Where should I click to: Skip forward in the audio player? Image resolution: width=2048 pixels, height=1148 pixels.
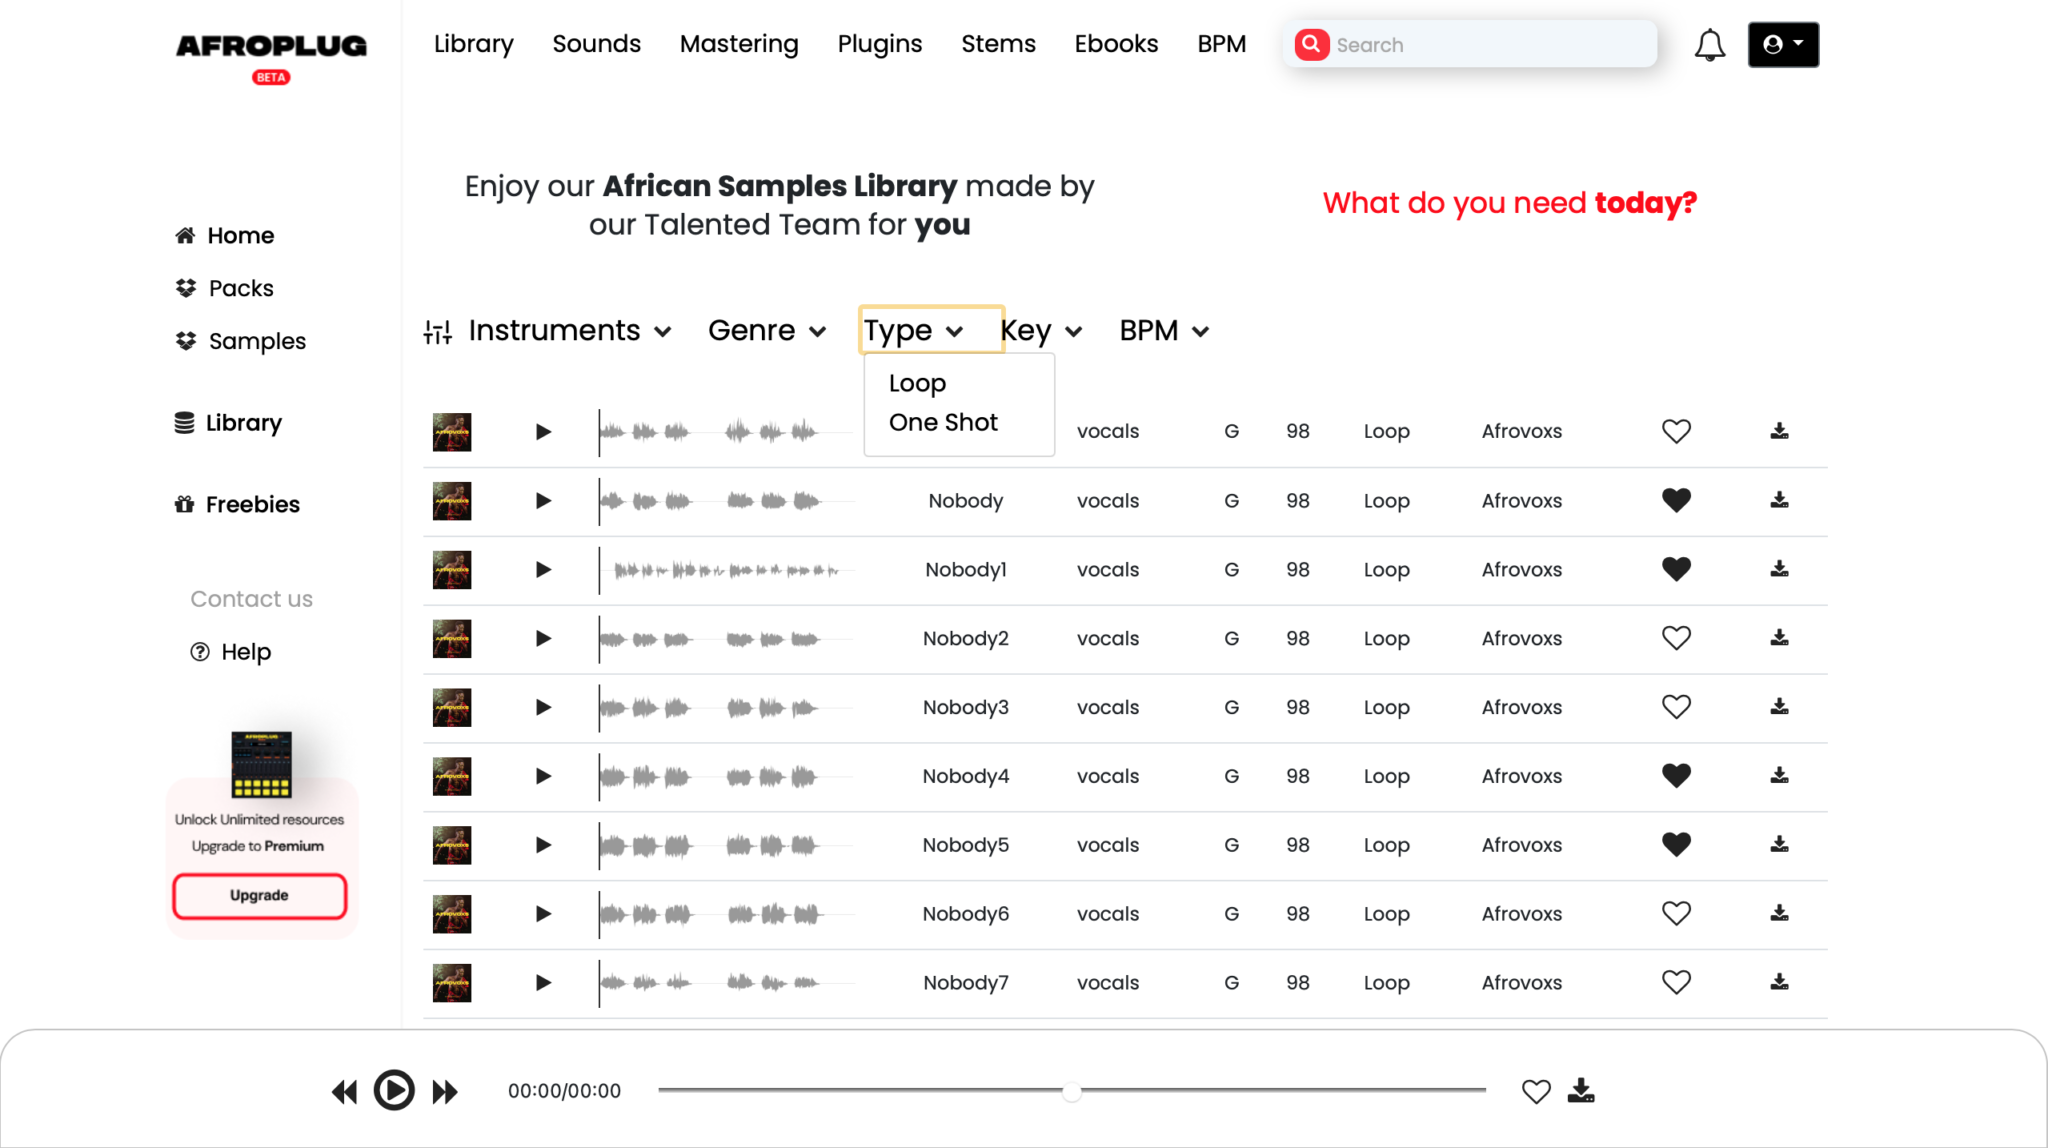tap(445, 1091)
